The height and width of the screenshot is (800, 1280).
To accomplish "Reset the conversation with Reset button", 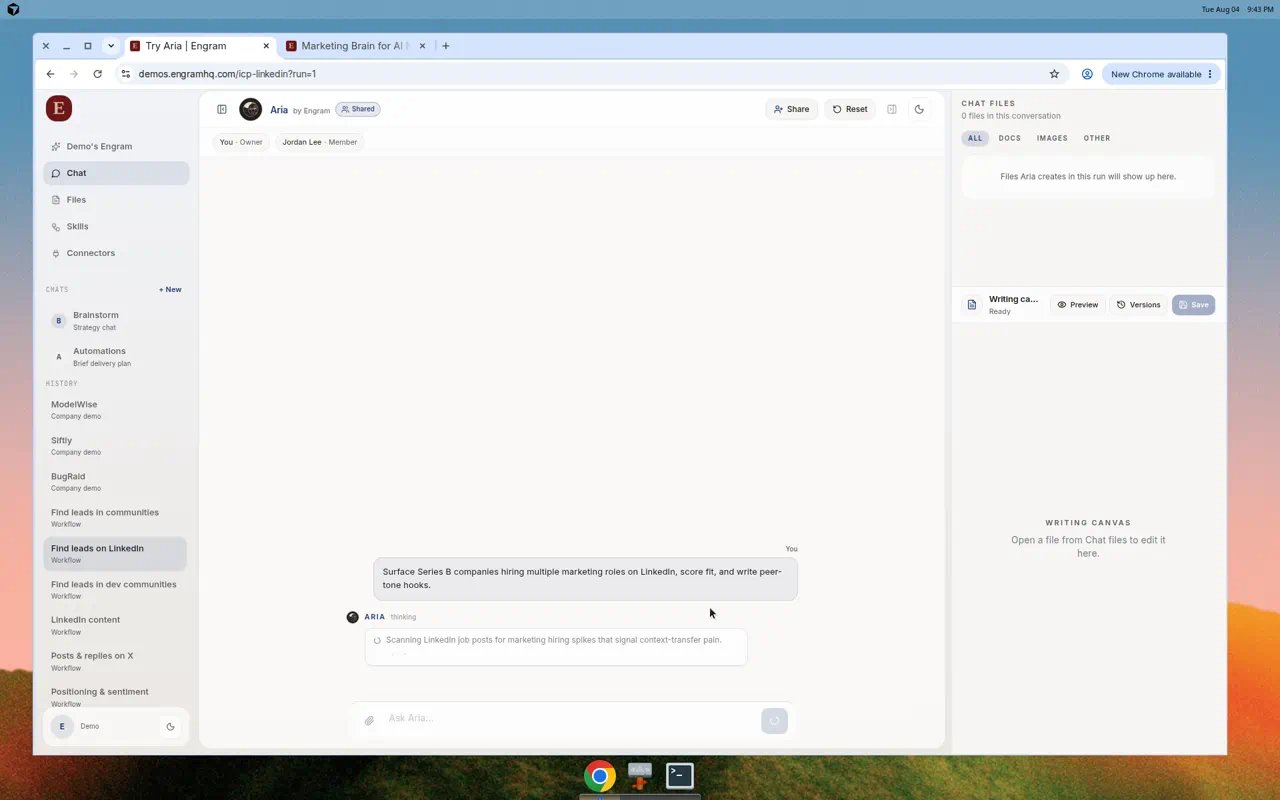I will point(850,109).
